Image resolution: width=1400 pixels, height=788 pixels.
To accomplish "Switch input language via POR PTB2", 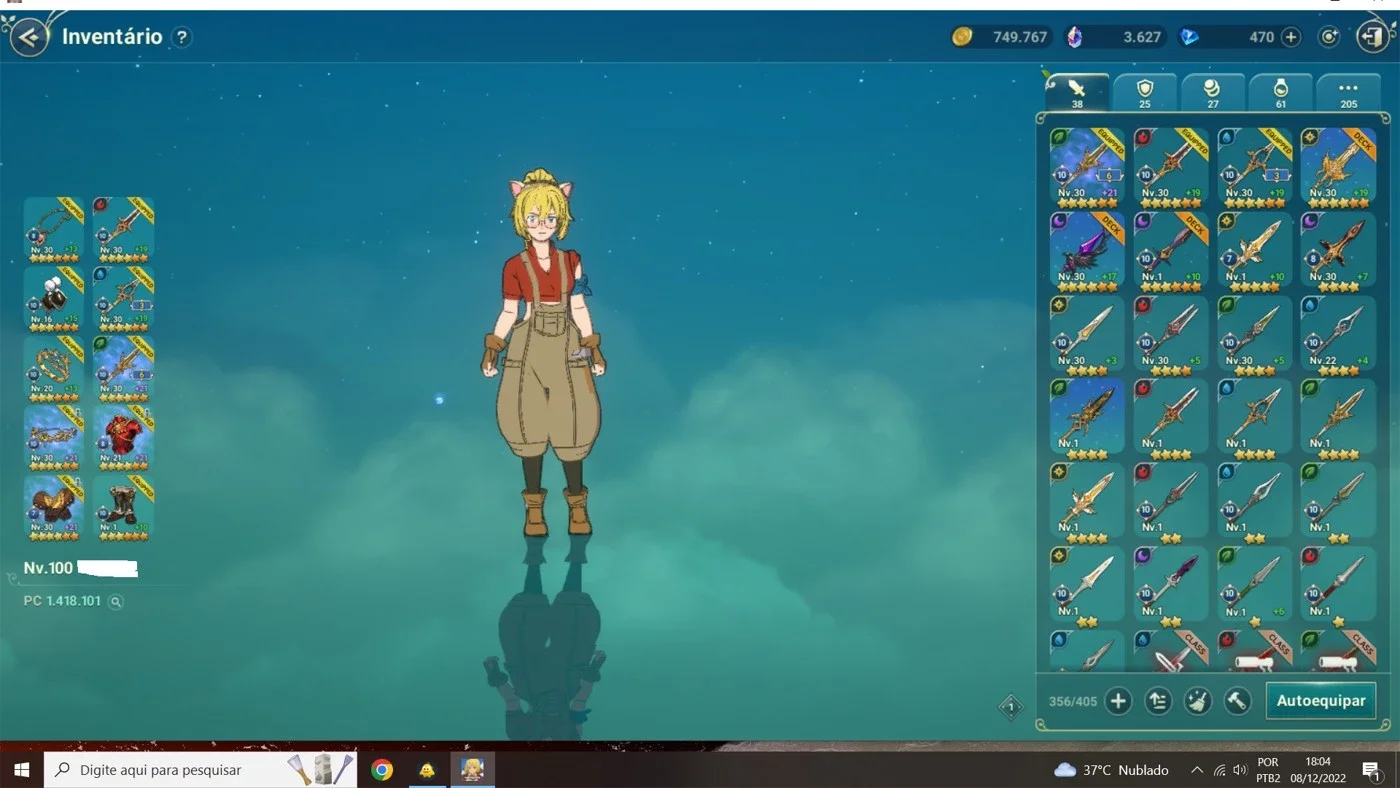I will 1268,770.
